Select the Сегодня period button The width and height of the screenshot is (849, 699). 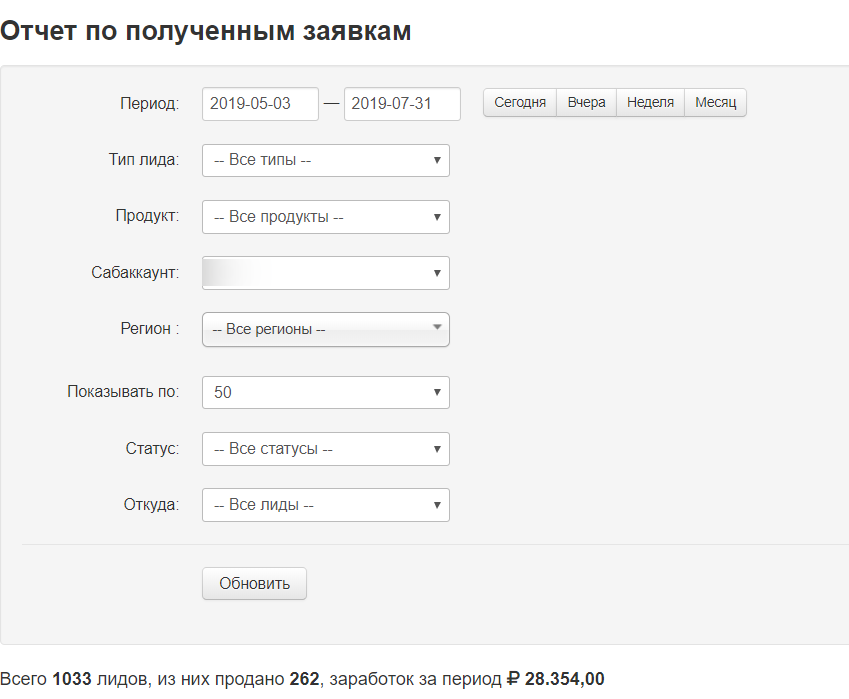click(520, 103)
